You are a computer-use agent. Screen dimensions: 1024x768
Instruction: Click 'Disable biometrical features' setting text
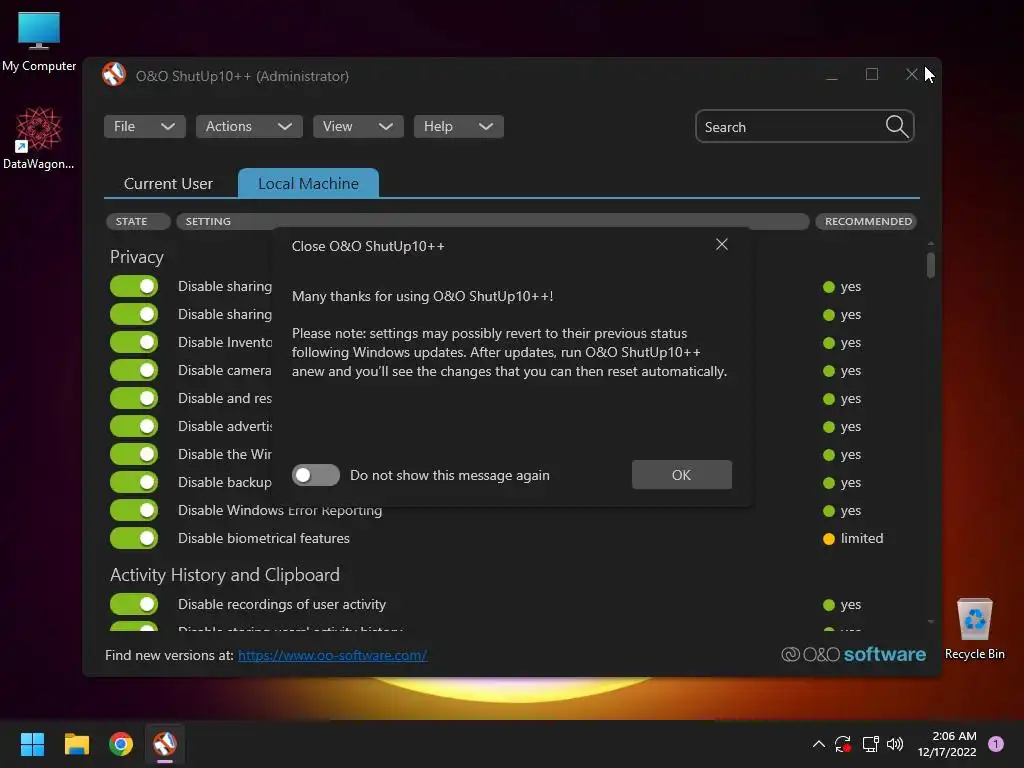point(264,538)
